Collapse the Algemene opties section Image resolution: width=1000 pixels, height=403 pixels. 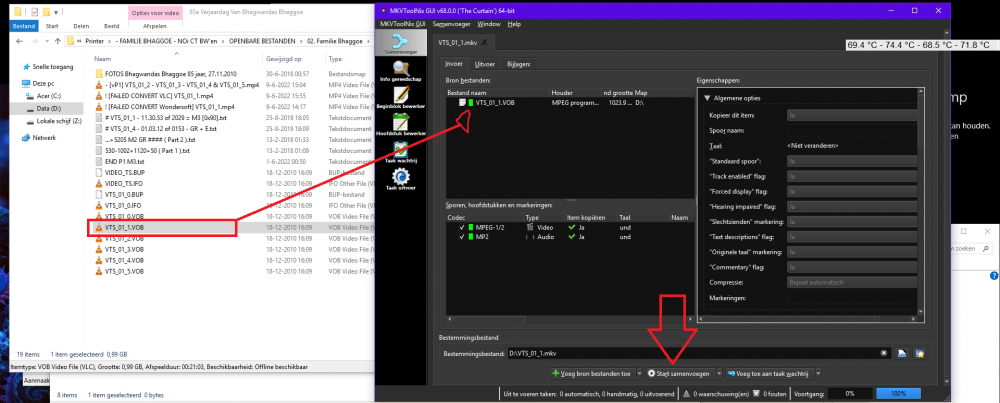click(707, 98)
